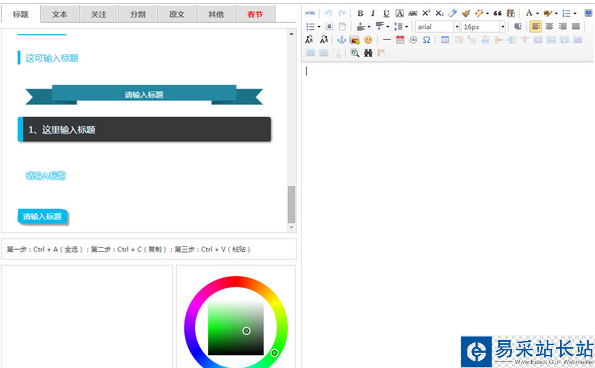Expand the bulleted list dropdown arrow
595x368 pixels.
(x=319, y=27)
